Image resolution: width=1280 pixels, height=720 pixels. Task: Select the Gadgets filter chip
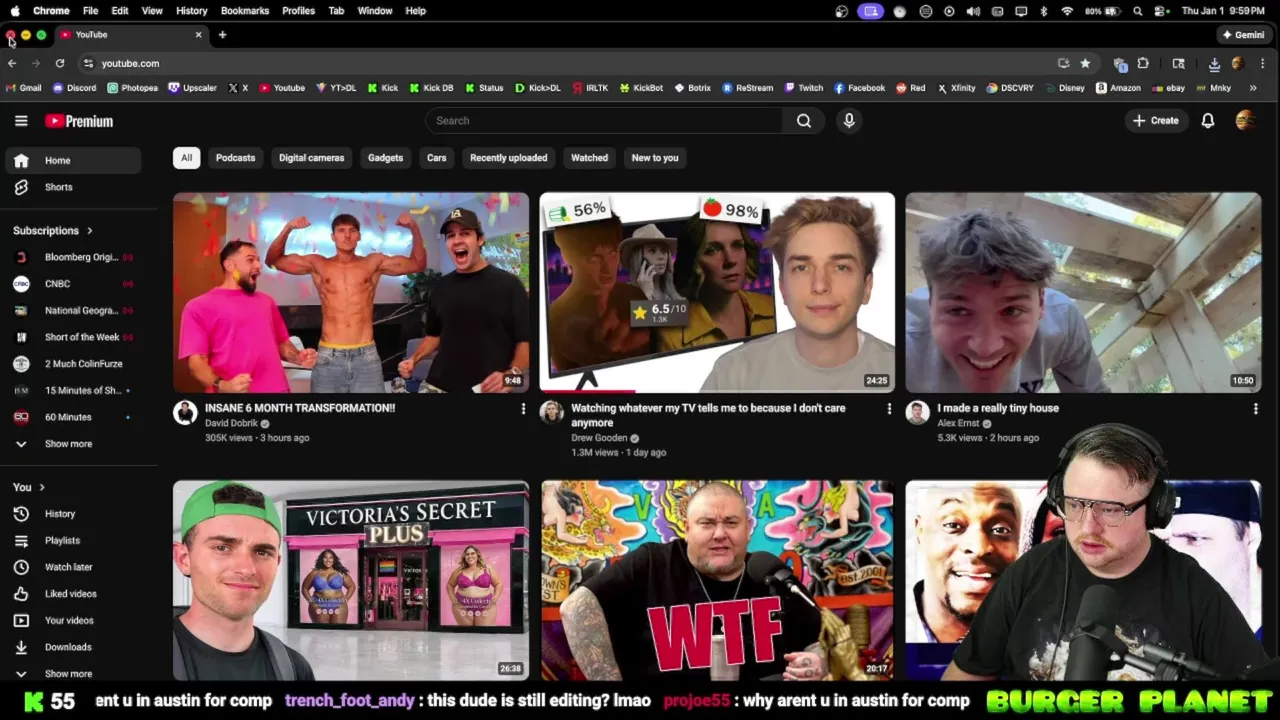[x=385, y=158]
